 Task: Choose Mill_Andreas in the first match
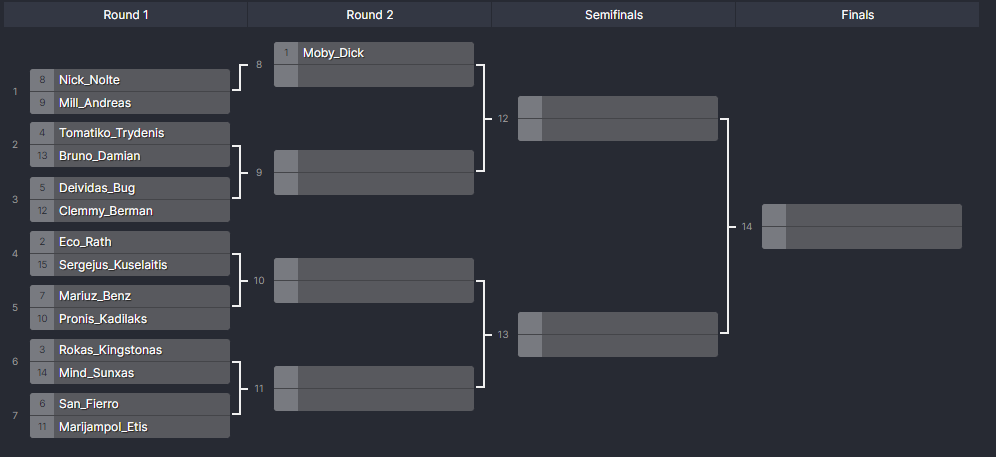tap(130, 103)
